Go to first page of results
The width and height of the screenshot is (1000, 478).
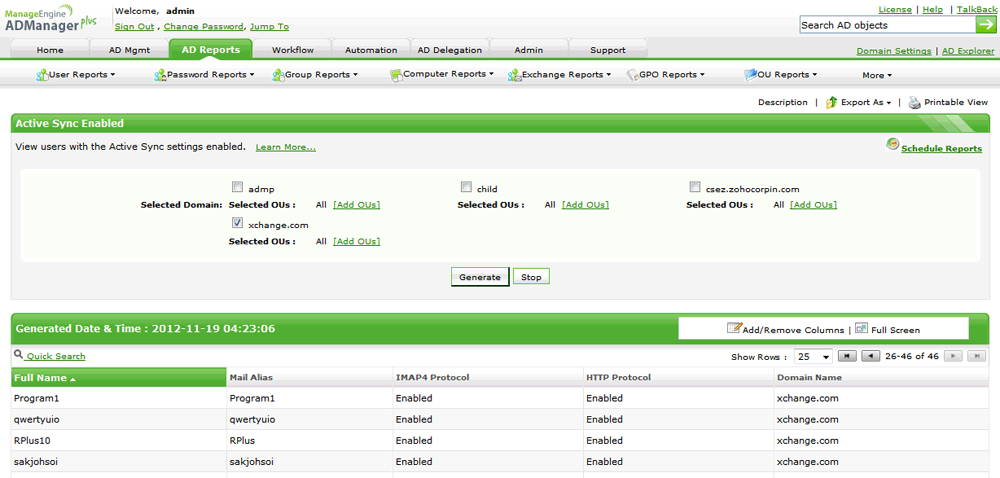847,356
